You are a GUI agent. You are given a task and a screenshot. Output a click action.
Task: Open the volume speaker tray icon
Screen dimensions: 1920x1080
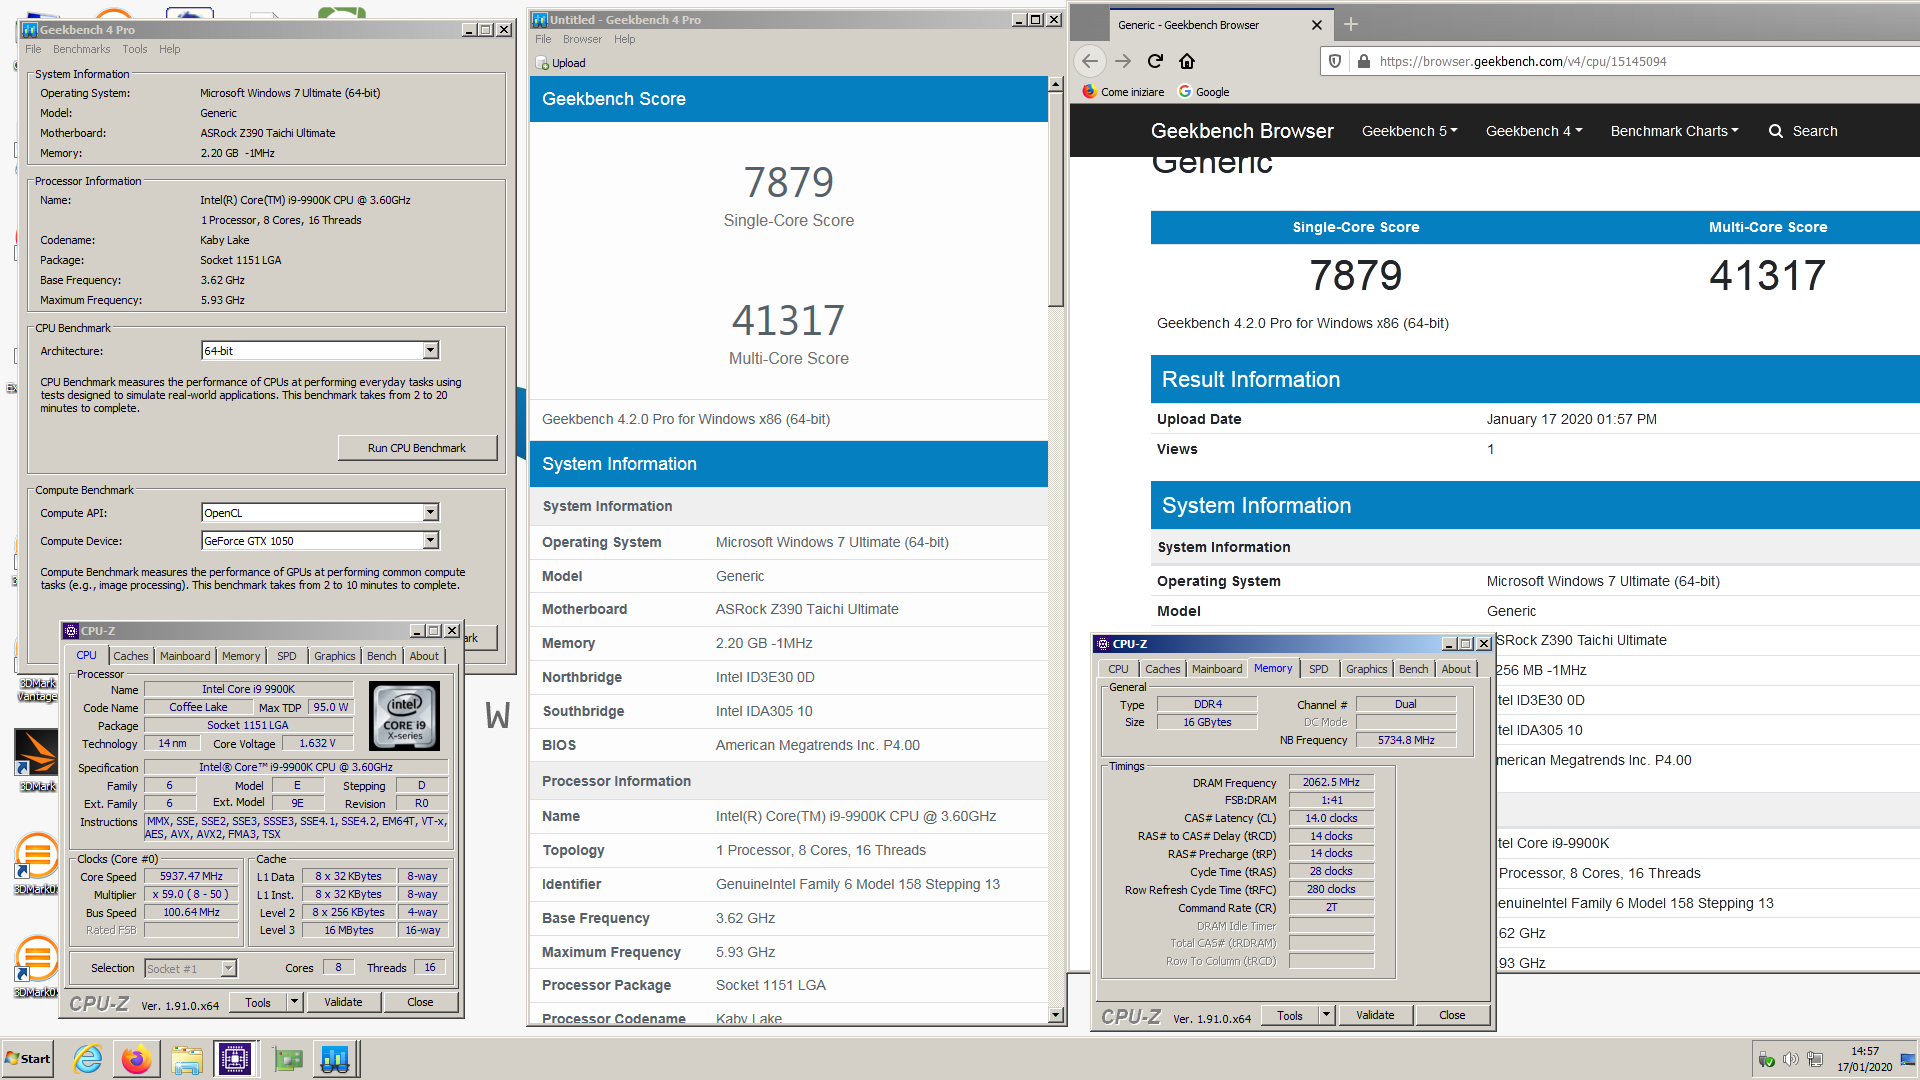point(1791,1059)
